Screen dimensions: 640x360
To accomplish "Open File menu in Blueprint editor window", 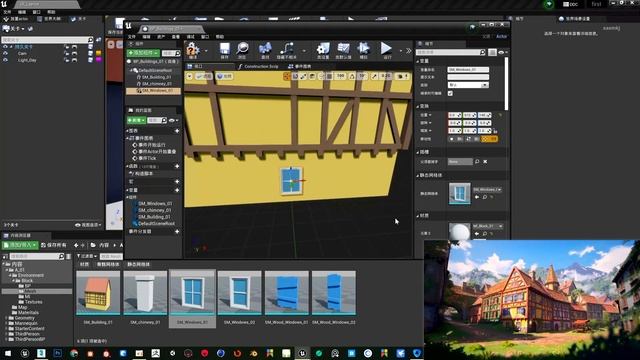I will click(x=132, y=37).
